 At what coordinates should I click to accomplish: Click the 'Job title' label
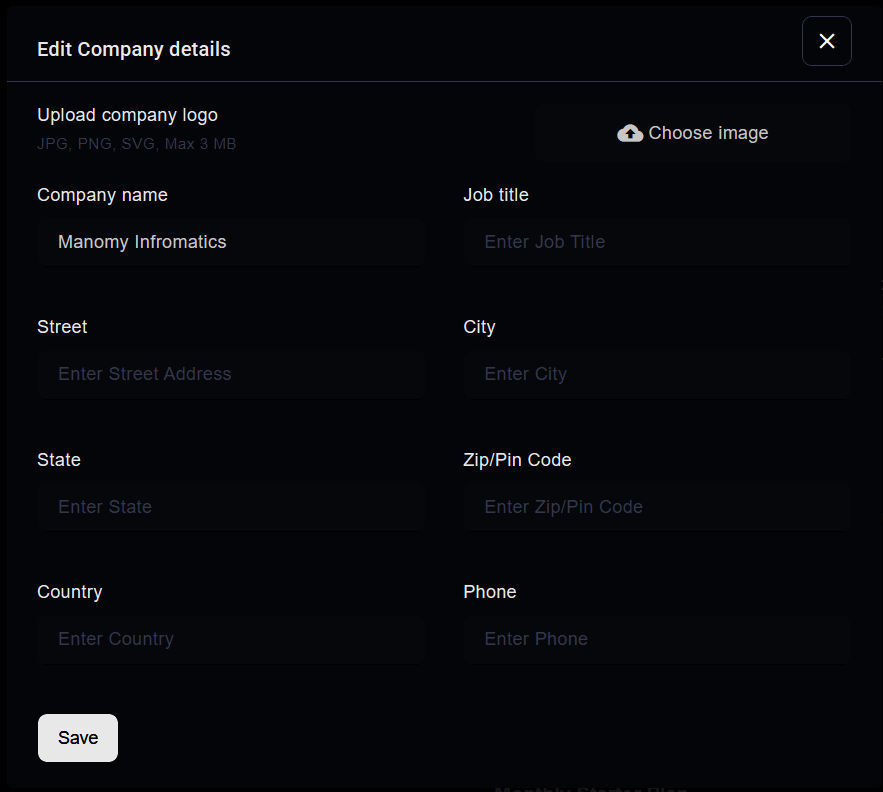(496, 195)
